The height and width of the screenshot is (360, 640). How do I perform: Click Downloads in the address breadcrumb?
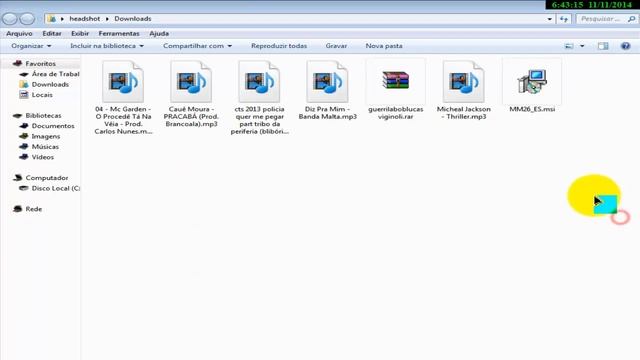point(133,19)
